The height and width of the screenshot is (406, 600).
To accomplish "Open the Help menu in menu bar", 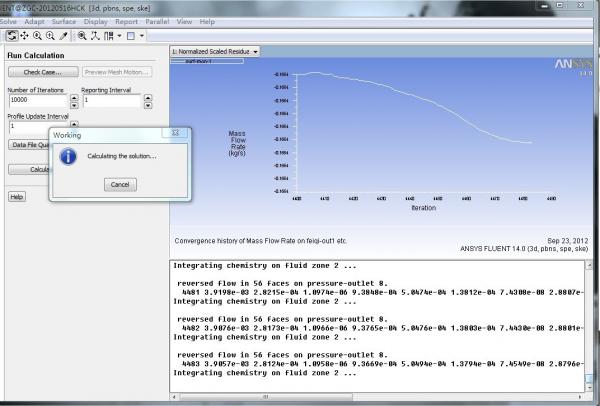I will click(x=207, y=22).
